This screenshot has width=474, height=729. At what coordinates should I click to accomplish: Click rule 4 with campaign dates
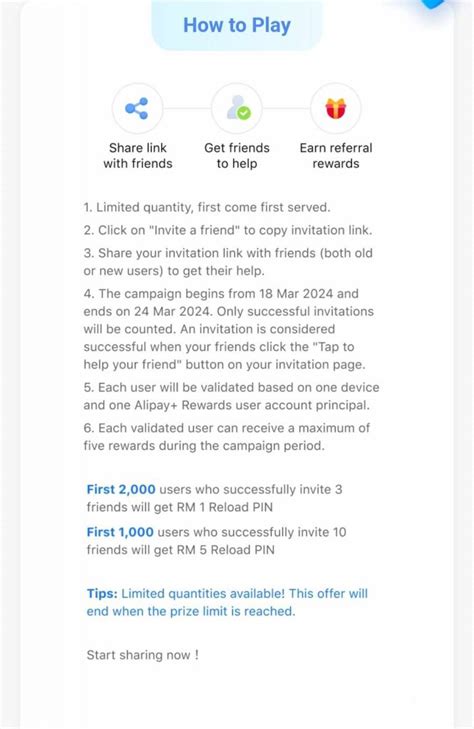point(229,329)
